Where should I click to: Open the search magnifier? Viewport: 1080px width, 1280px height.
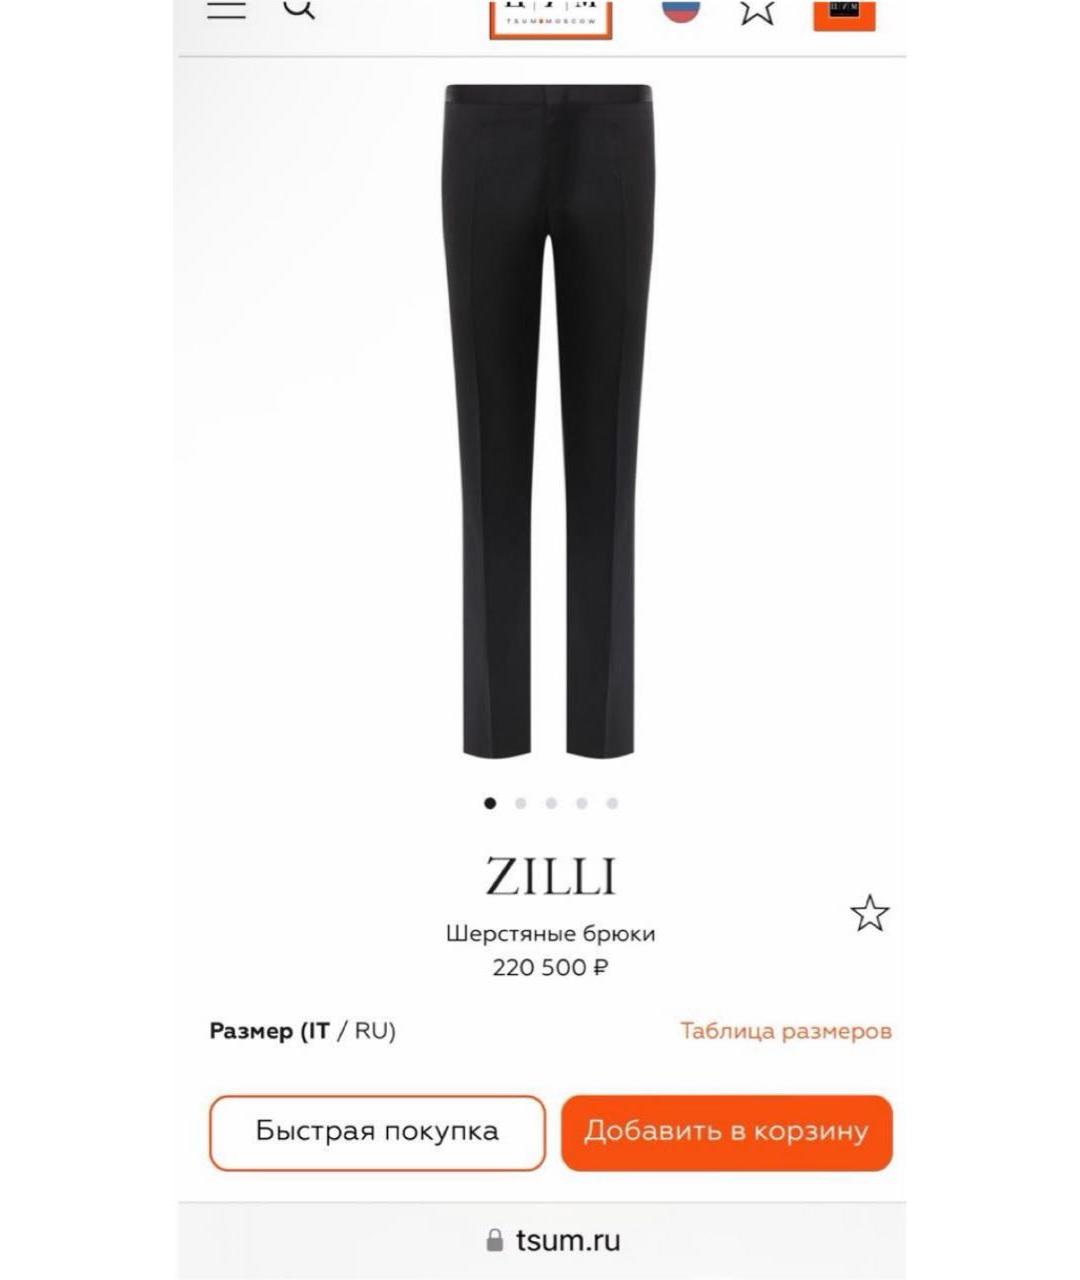coord(299,8)
